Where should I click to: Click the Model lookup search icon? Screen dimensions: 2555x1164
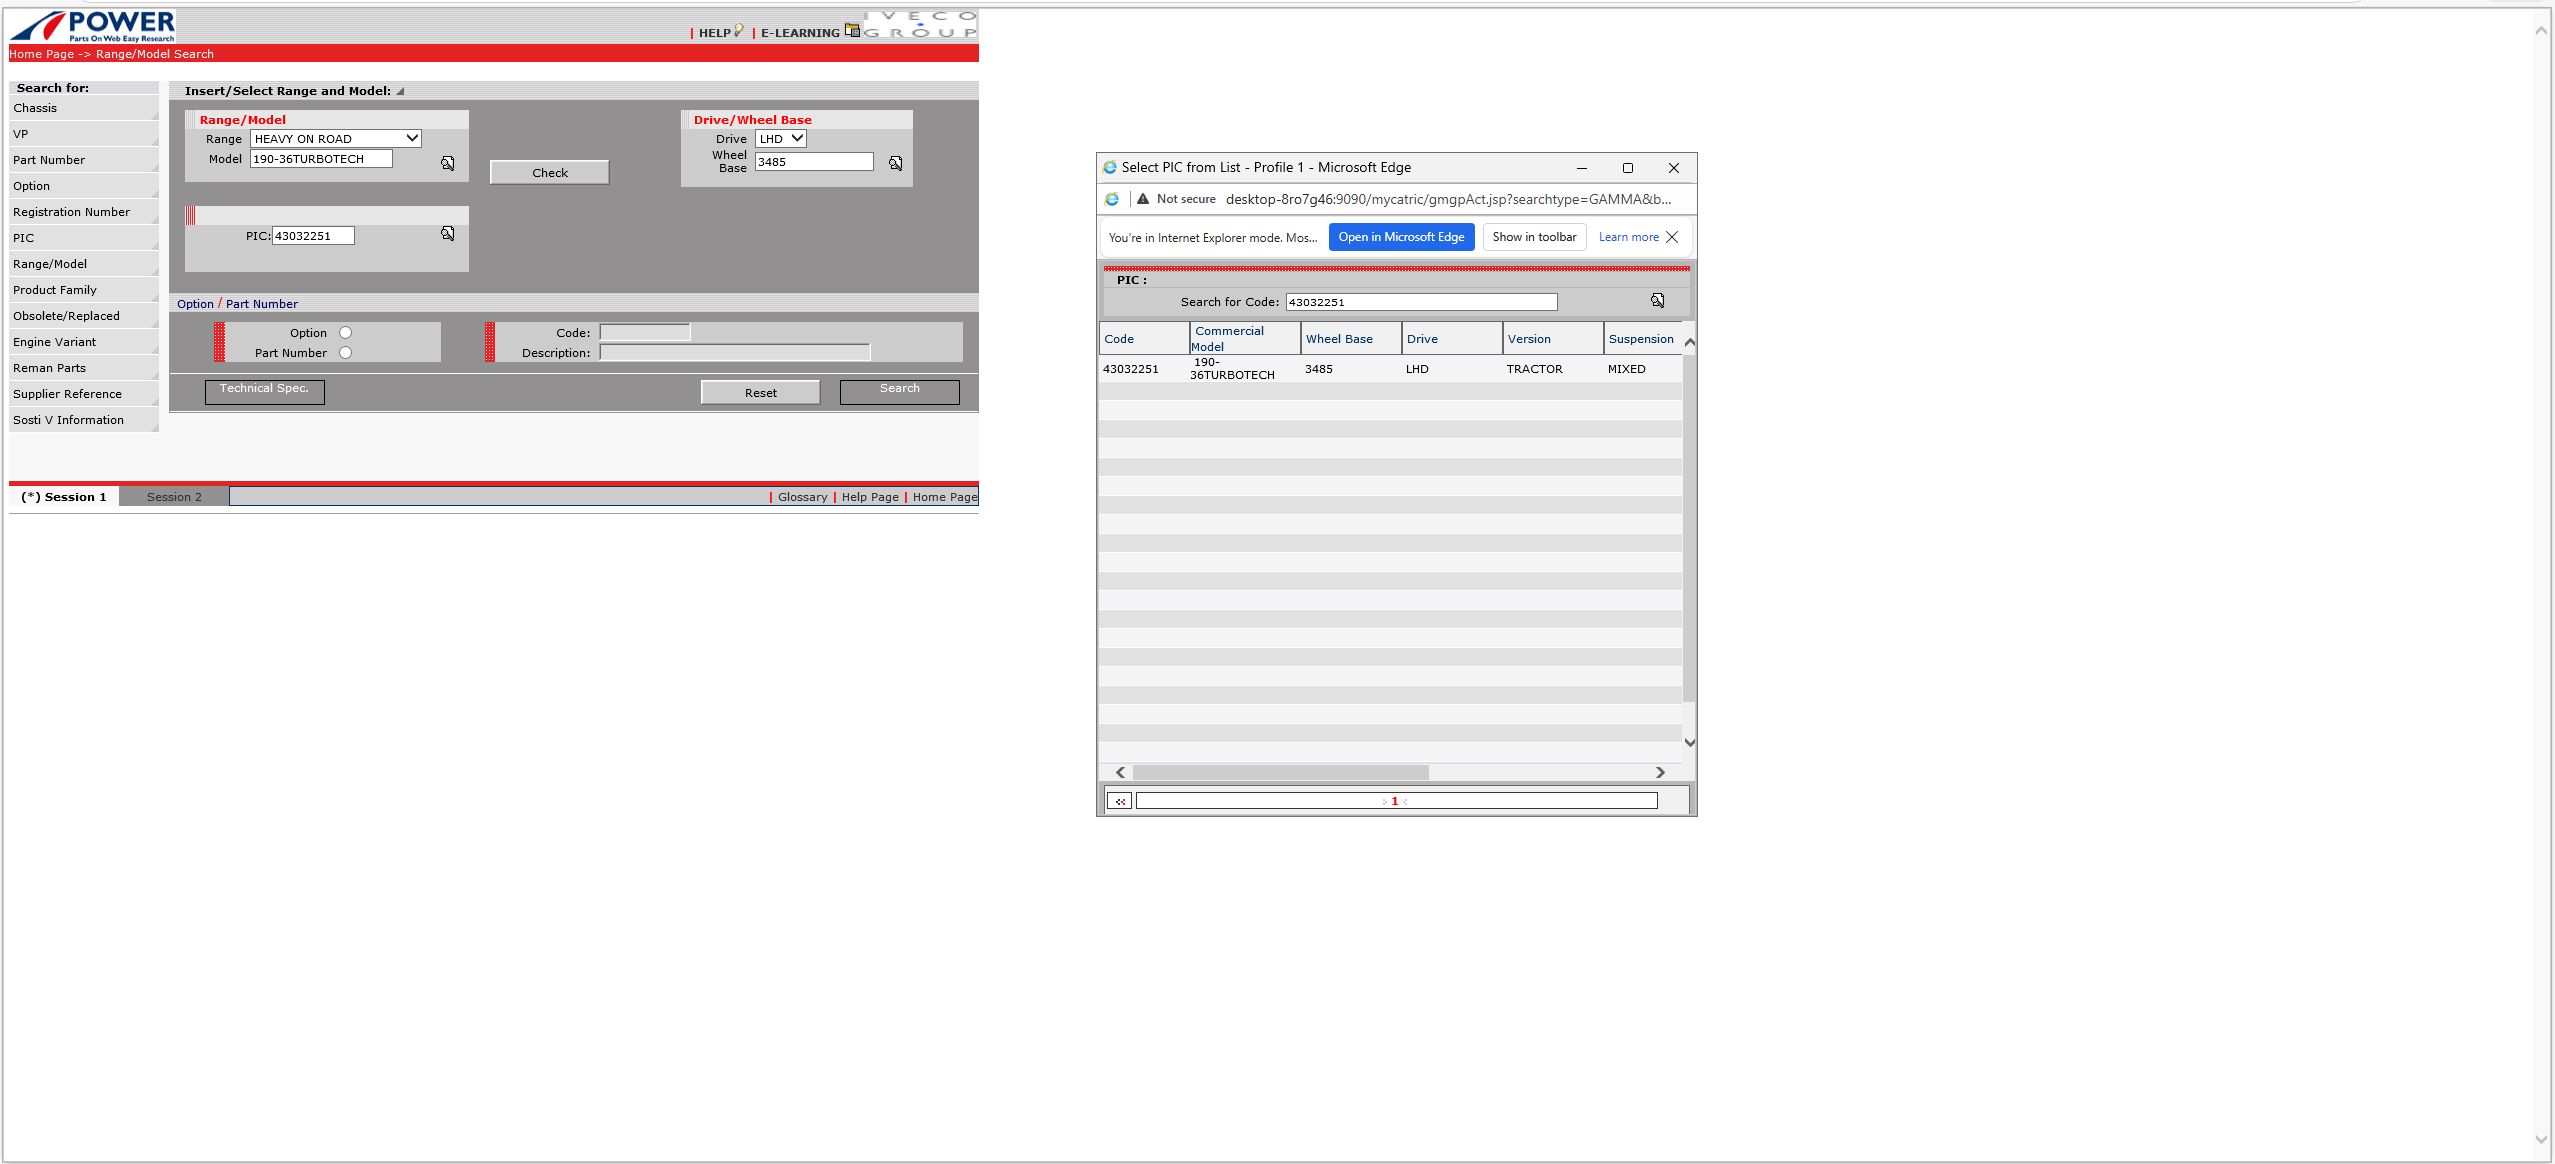[x=448, y=163]
